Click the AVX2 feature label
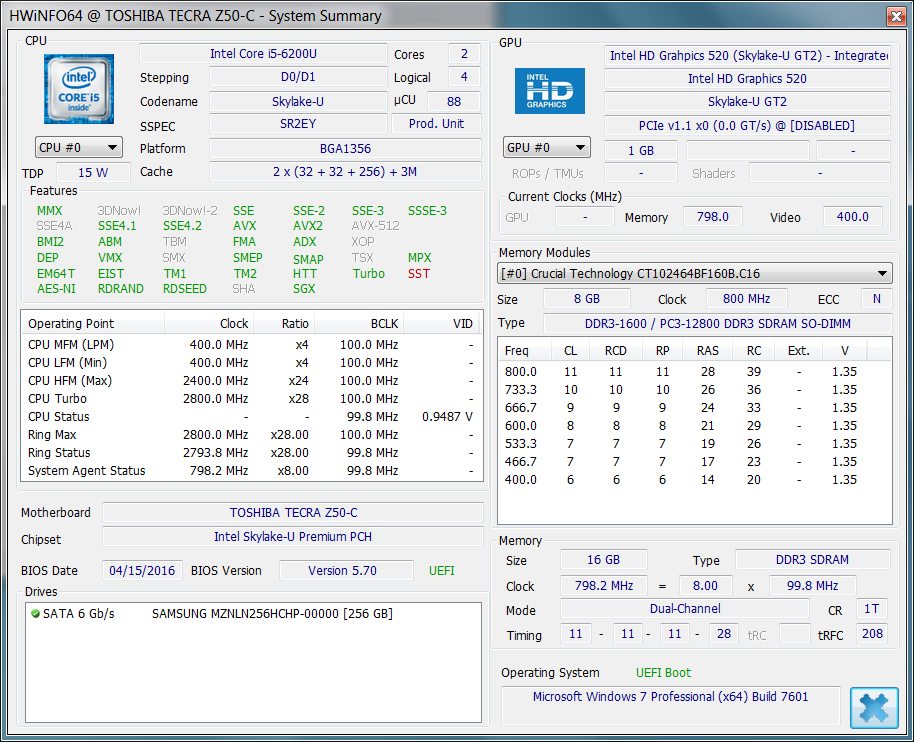 point(308,226)
